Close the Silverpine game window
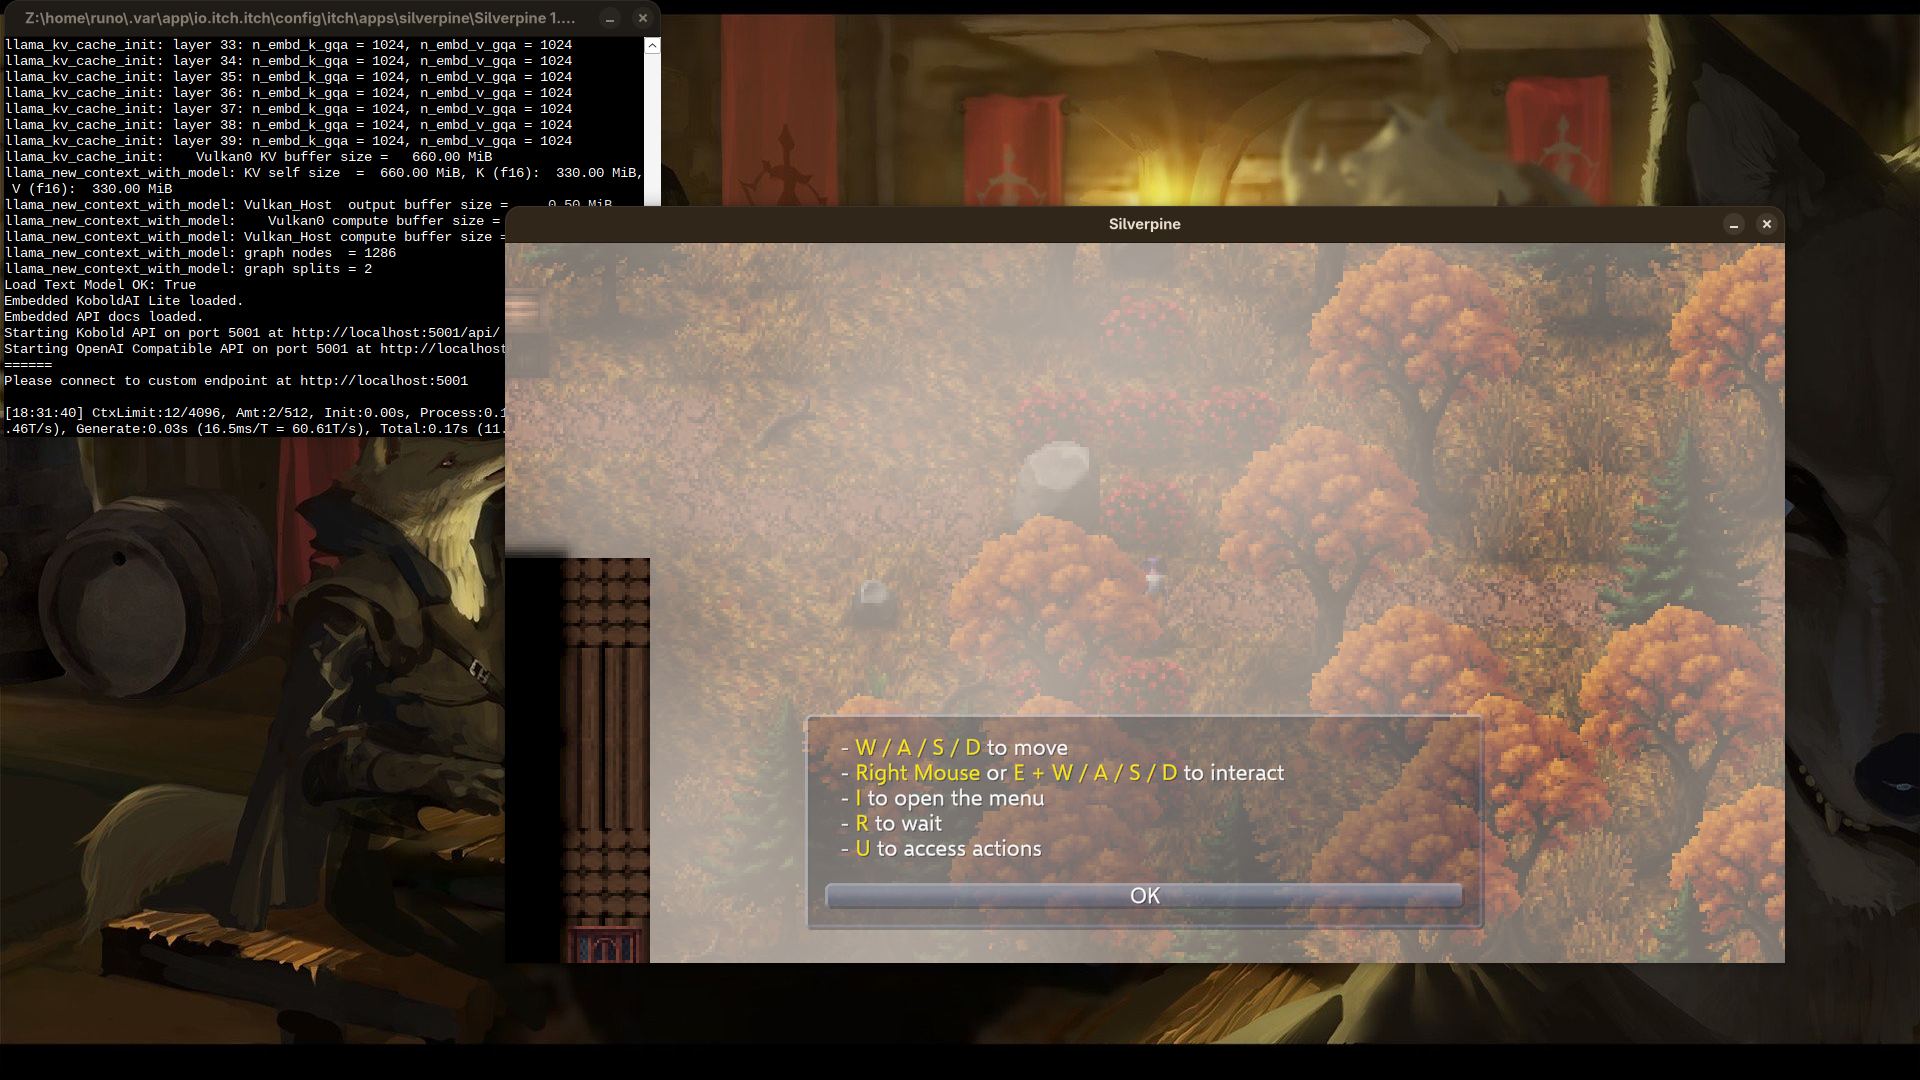The image size is (1920, 1080). point(1767,225)
